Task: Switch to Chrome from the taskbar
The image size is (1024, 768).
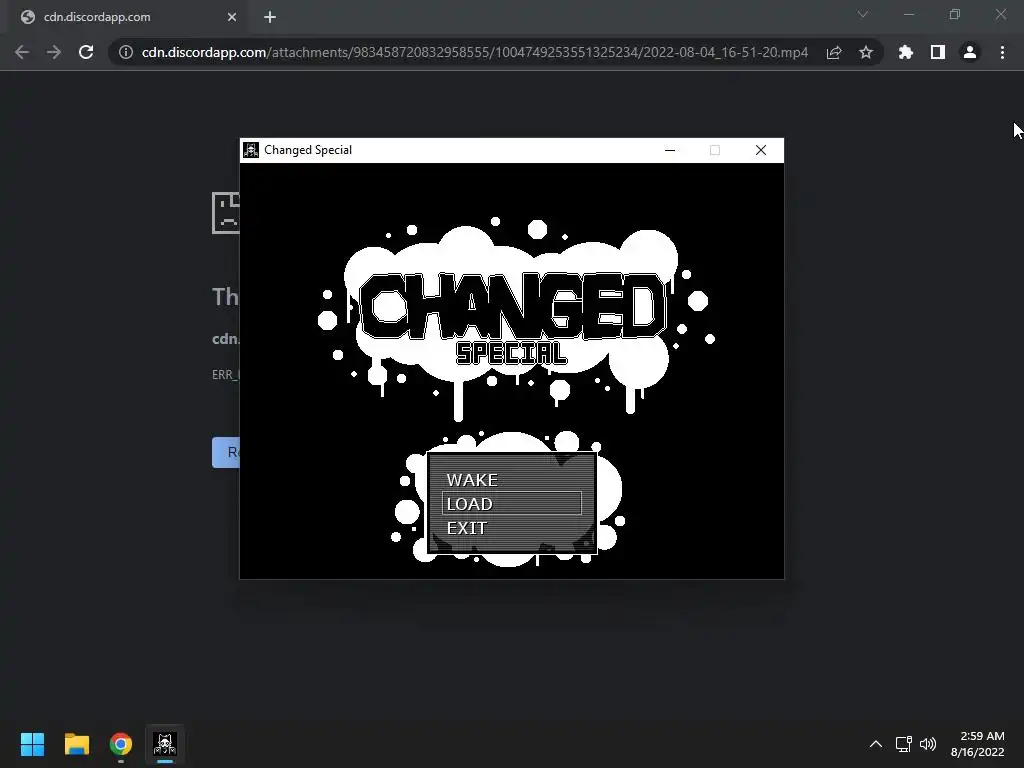Action: (x=121, y=744)
